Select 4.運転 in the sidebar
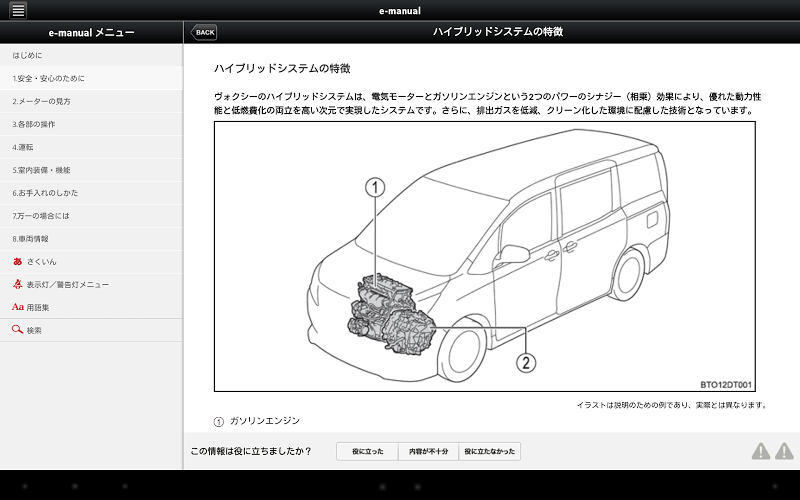 [91, 147]
